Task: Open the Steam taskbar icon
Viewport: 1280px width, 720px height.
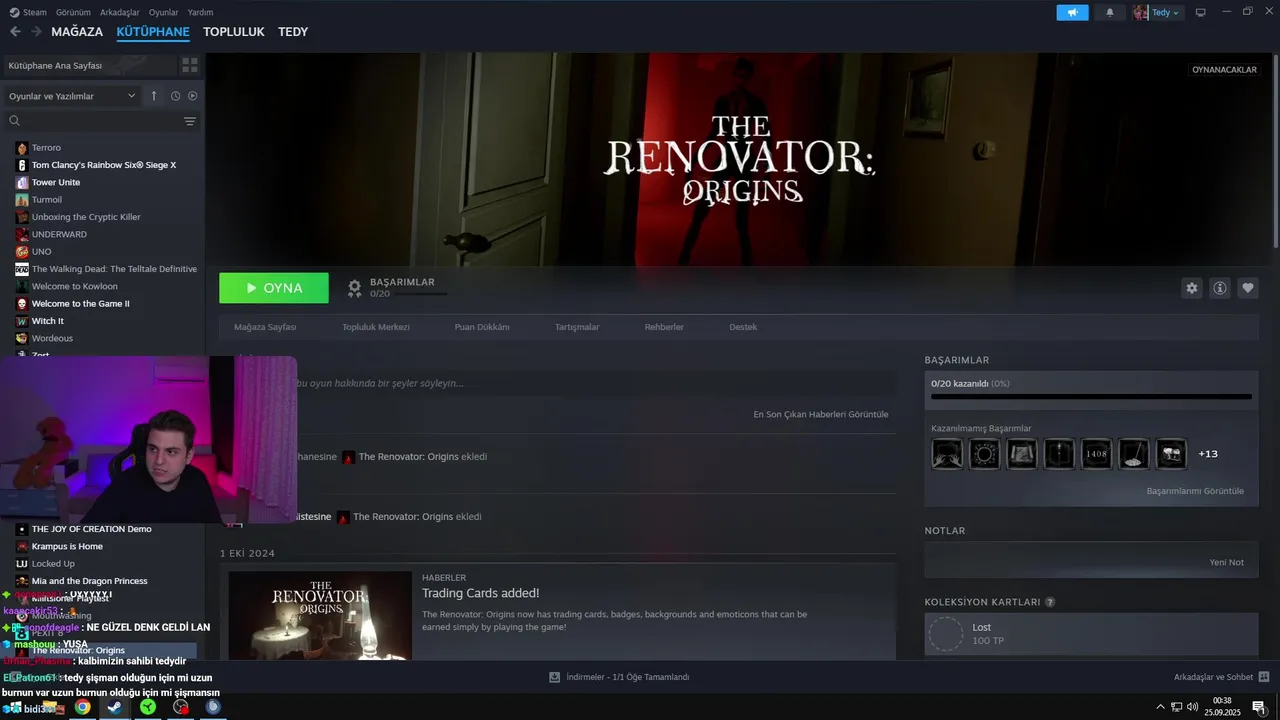Action: pyautogui.click(x=115, y=707)
